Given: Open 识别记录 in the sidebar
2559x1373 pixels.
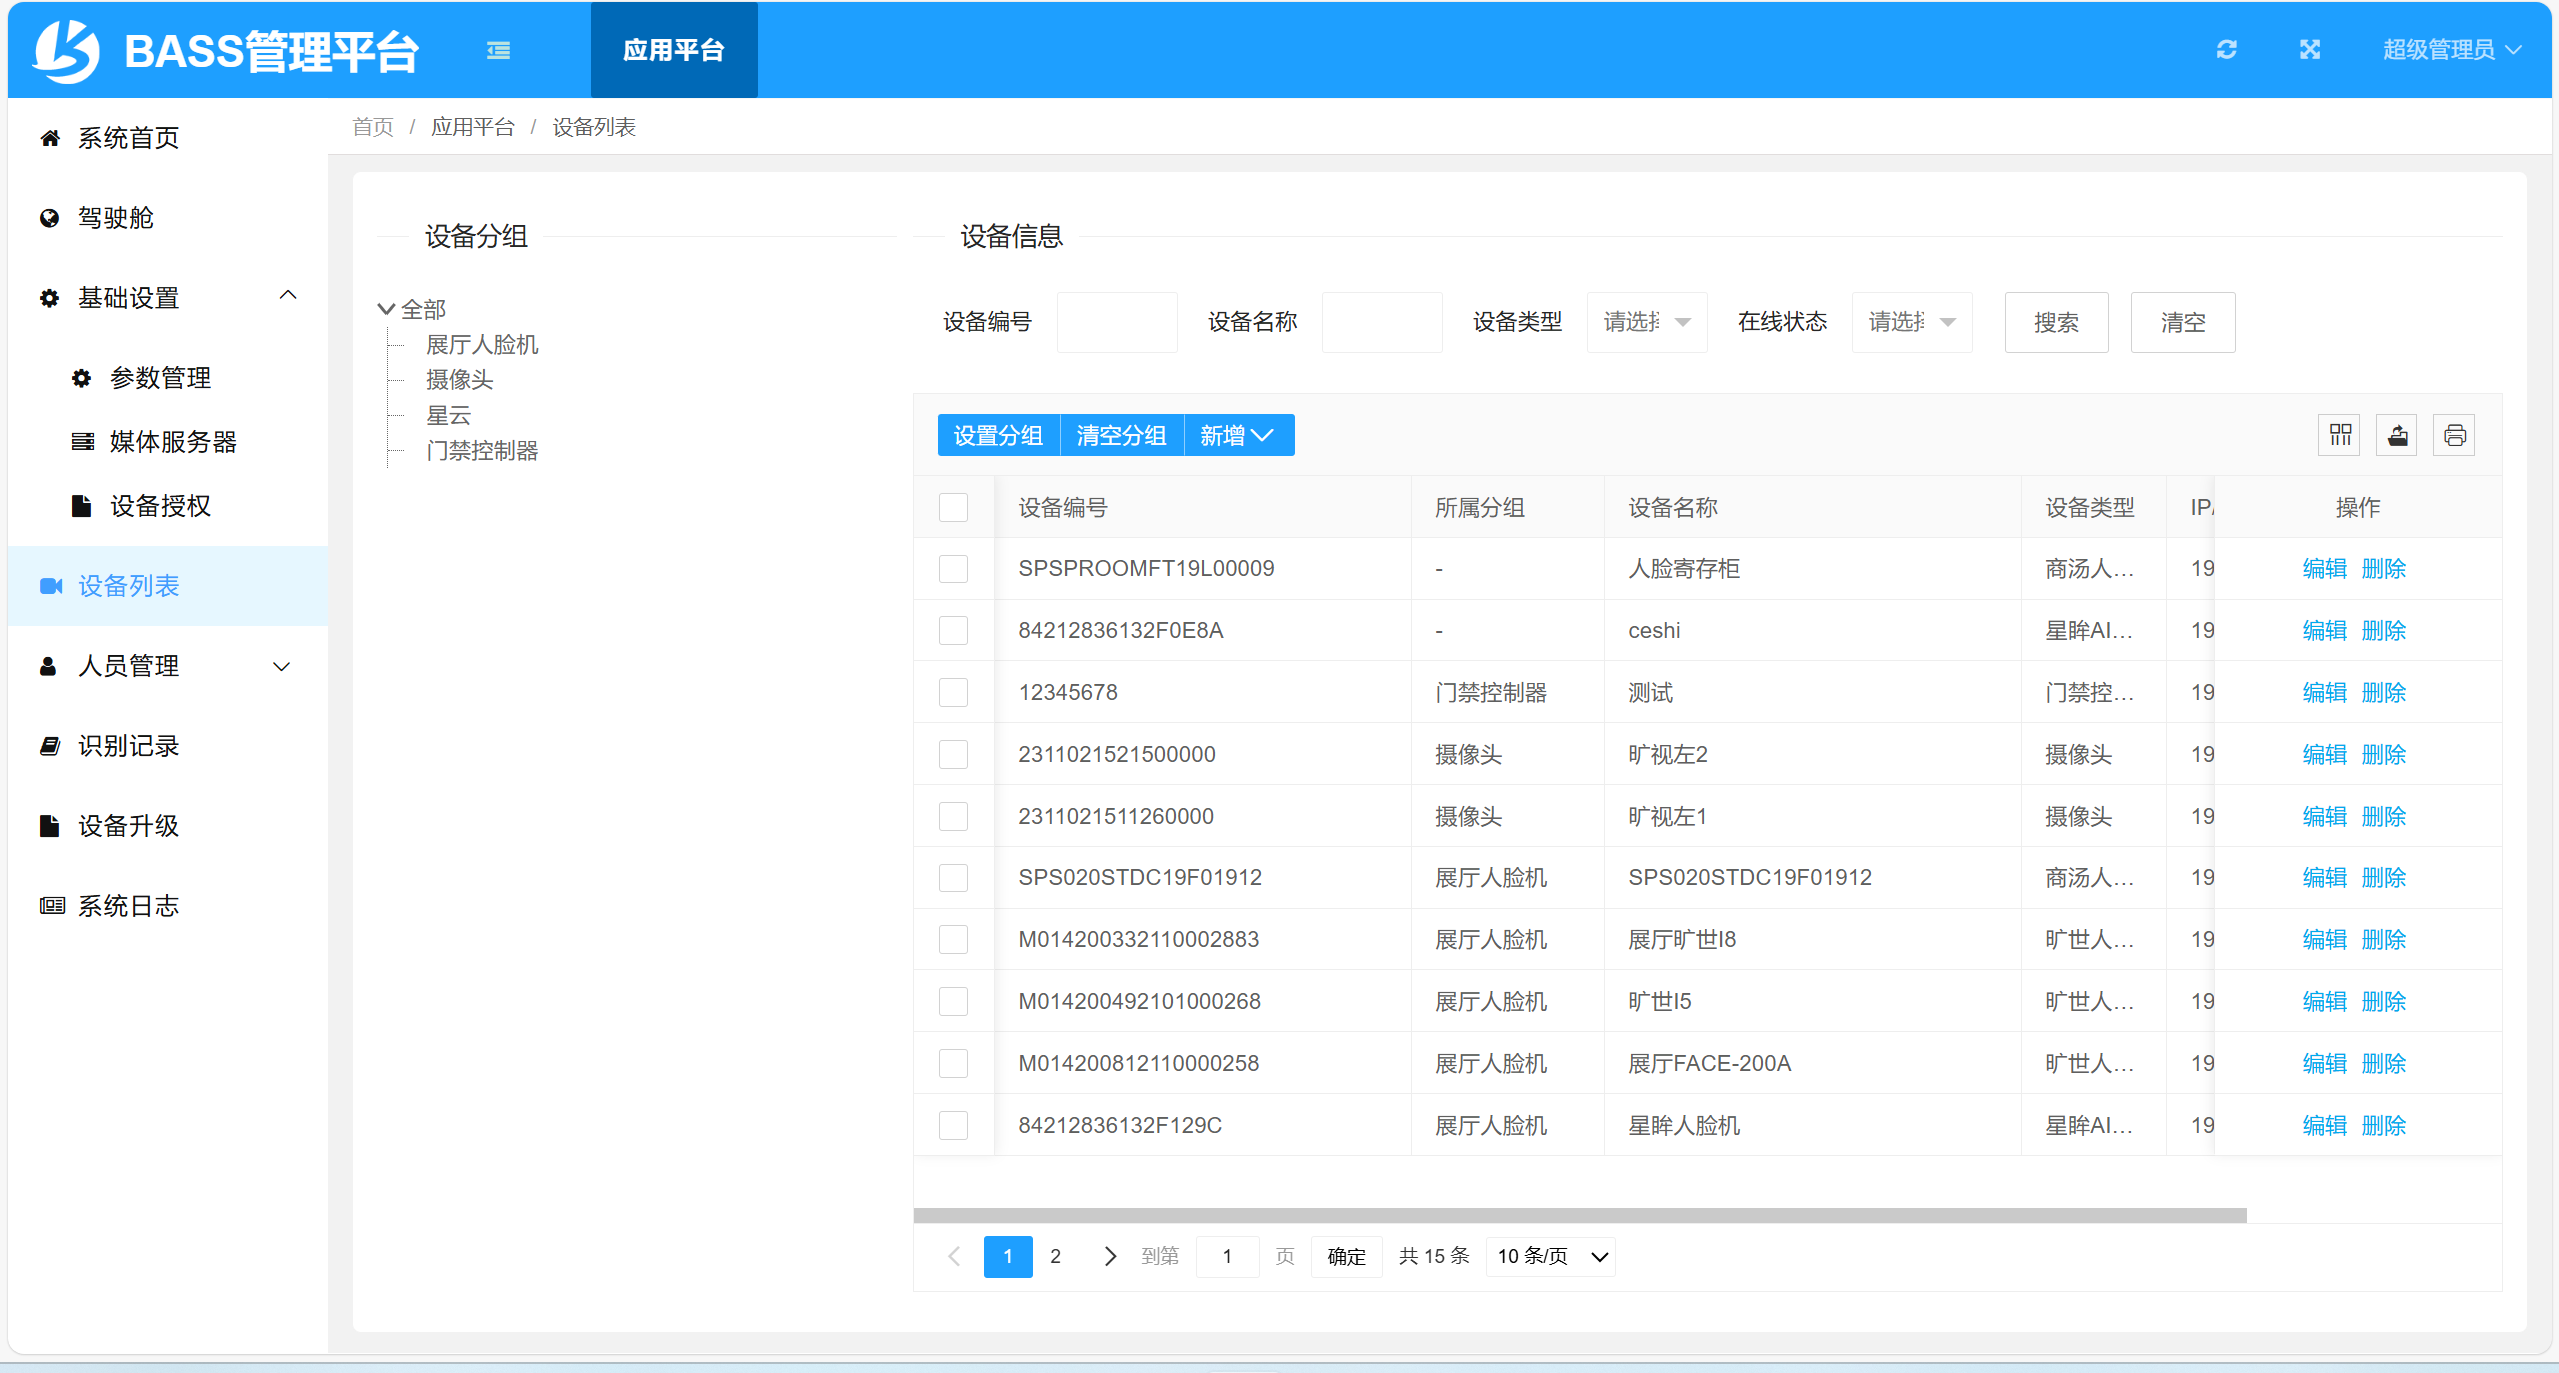Looking at the screenshot, I should pyautogui.click(x=128, y=745).
